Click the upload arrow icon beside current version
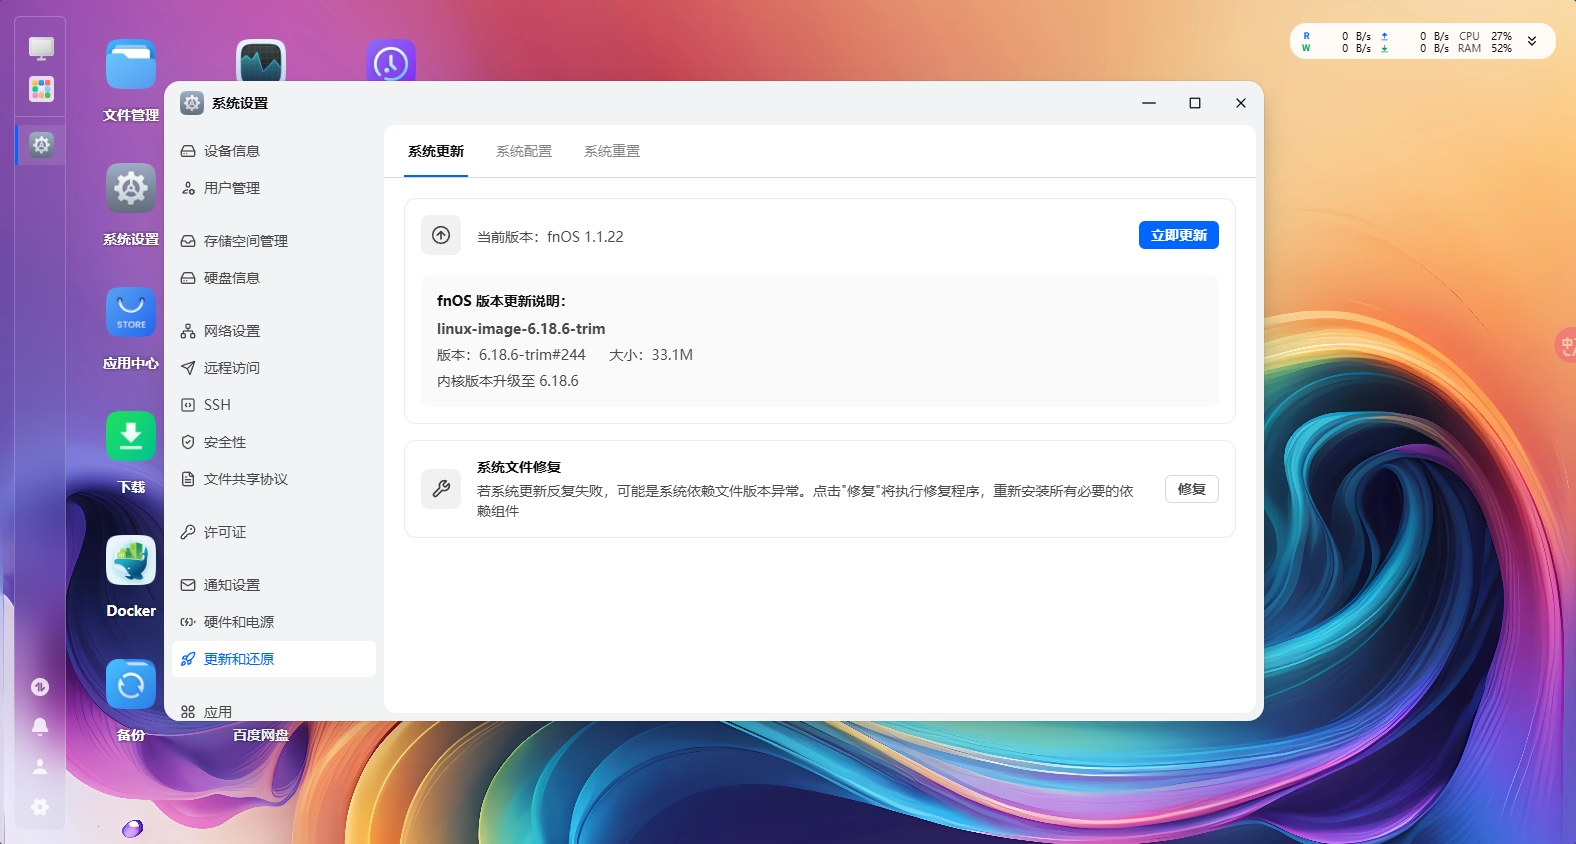 pyautogui.click(x=441, y=235)
